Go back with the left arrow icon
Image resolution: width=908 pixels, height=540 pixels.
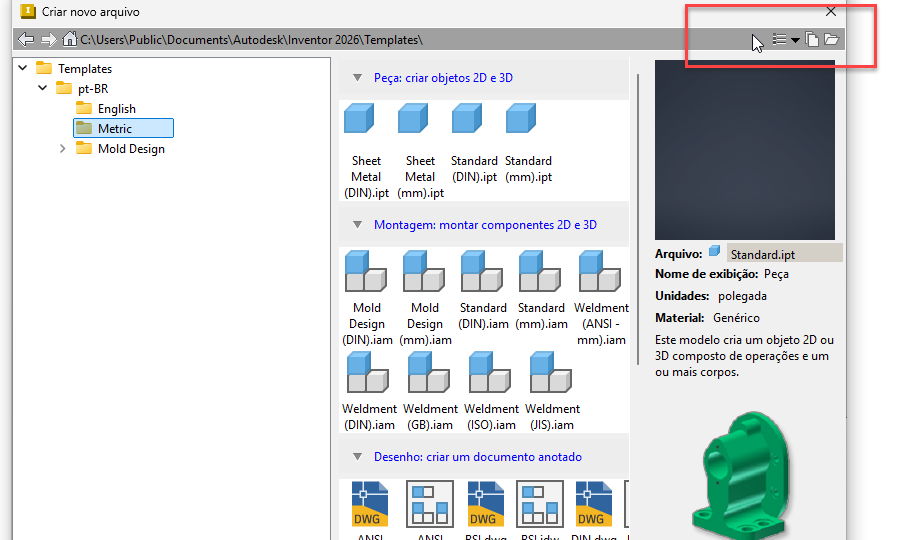point(25,39)
